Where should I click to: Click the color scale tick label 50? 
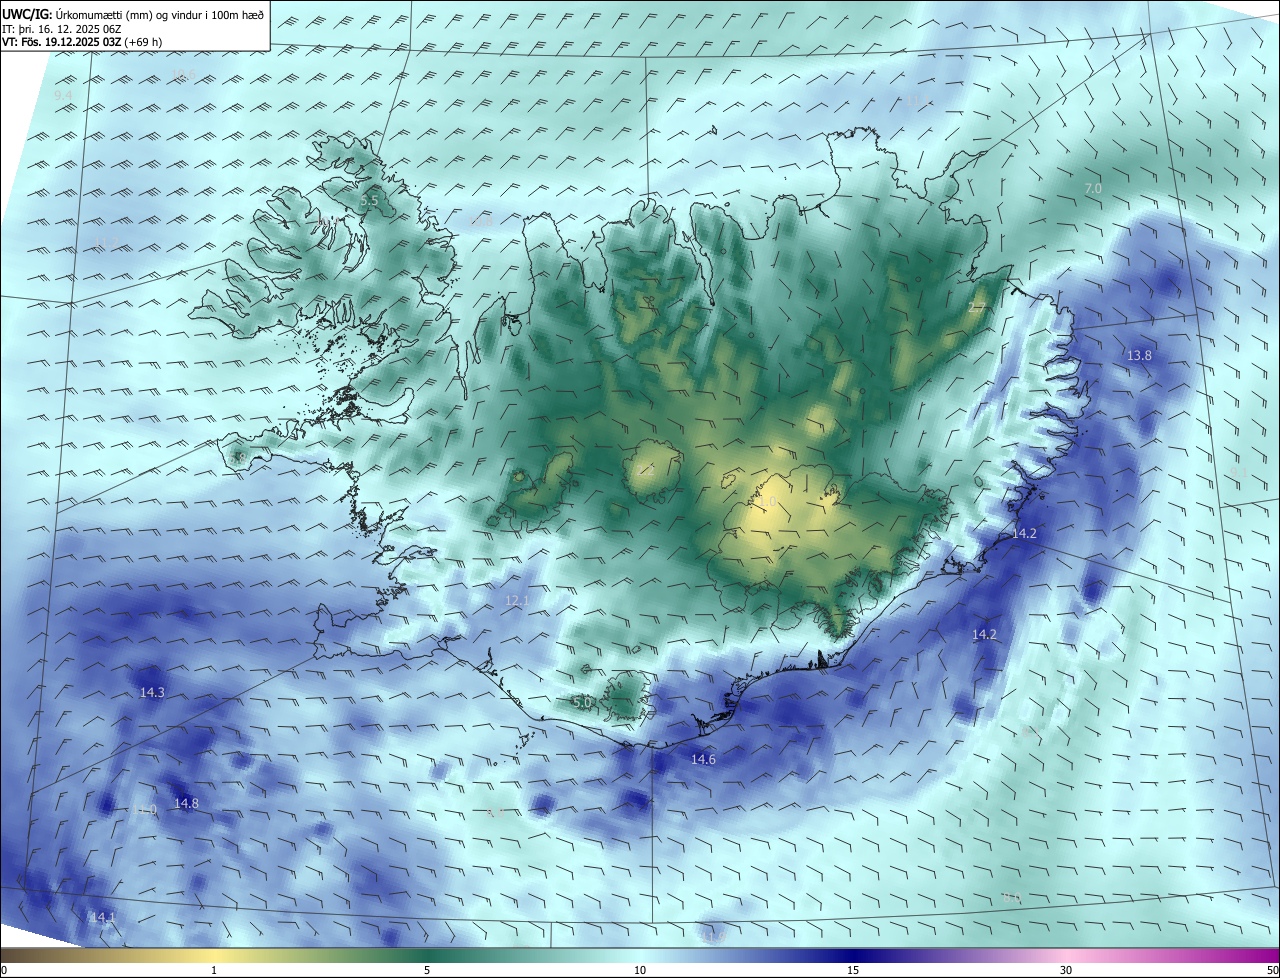(1272, 970)
